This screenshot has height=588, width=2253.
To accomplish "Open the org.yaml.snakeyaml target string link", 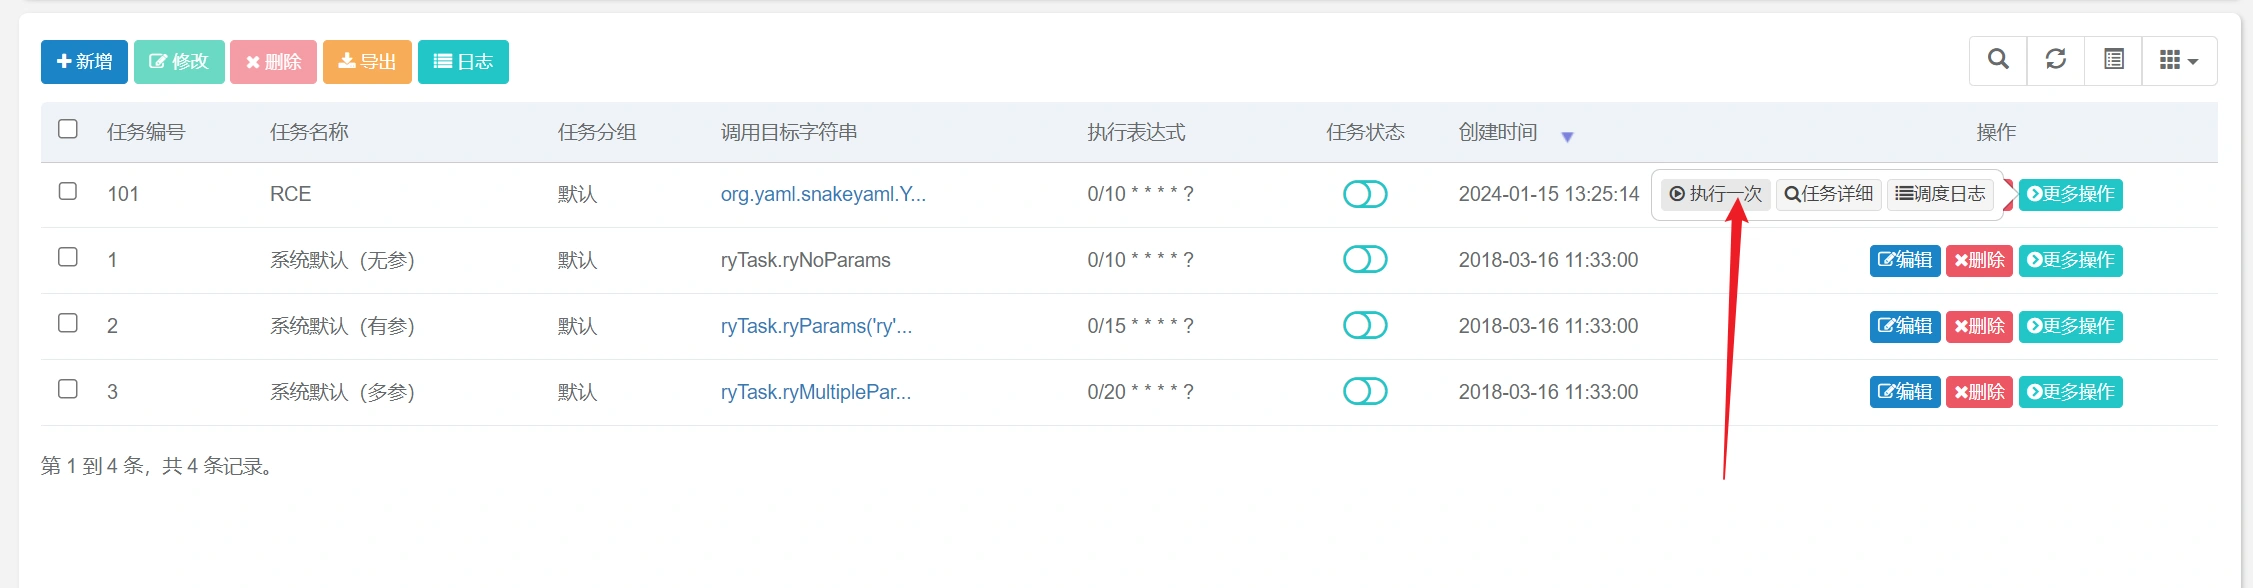I will [x=823, y=194].
